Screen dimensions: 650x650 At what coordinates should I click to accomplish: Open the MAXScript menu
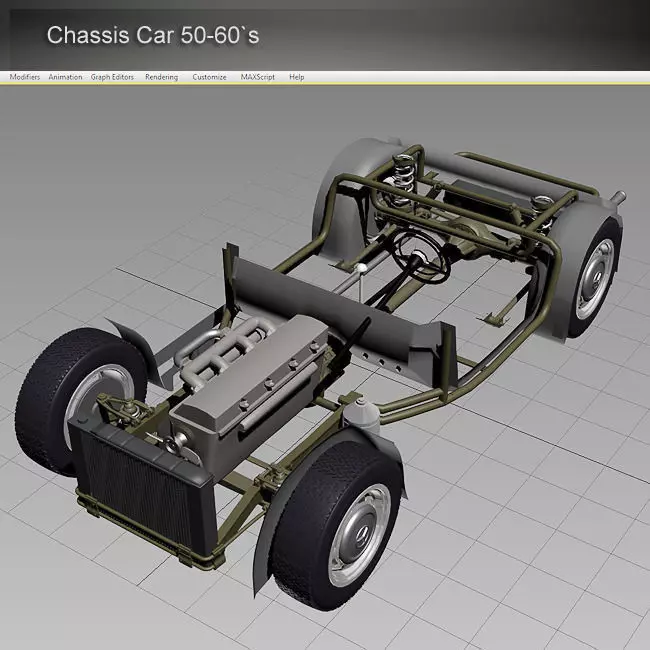pyautogui.click(x=258, y=77)
